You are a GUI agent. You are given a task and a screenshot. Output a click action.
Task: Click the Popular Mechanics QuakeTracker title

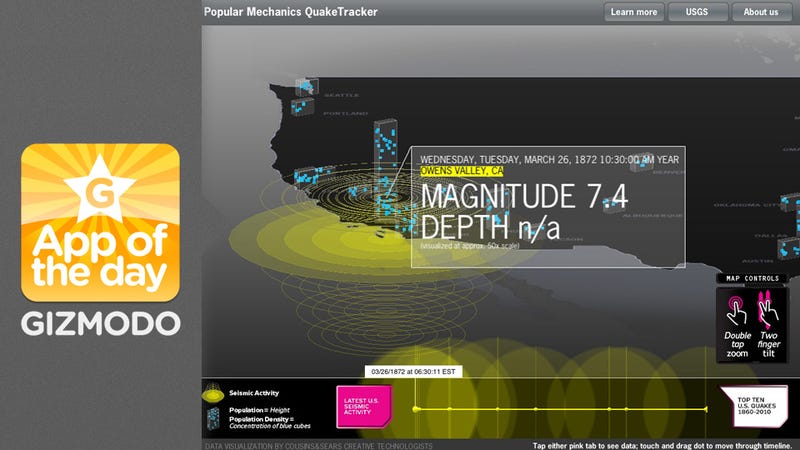[290, 12]
